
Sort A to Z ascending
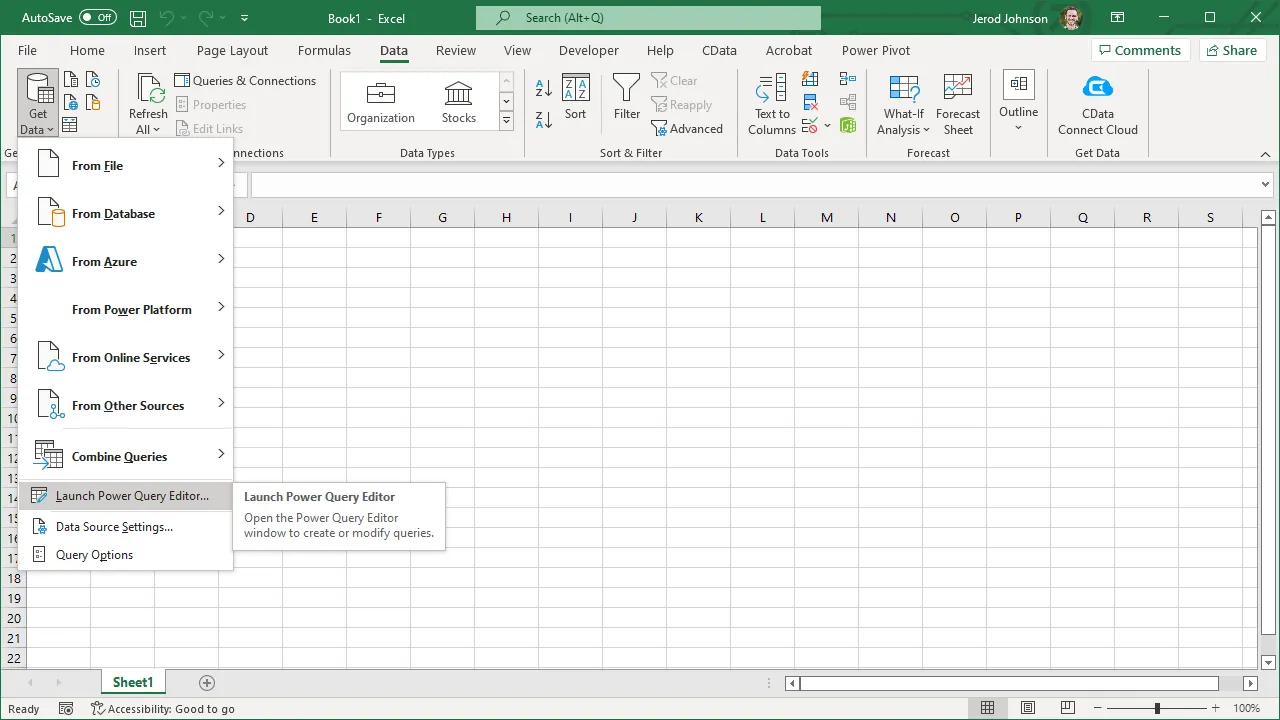point(544,88)
